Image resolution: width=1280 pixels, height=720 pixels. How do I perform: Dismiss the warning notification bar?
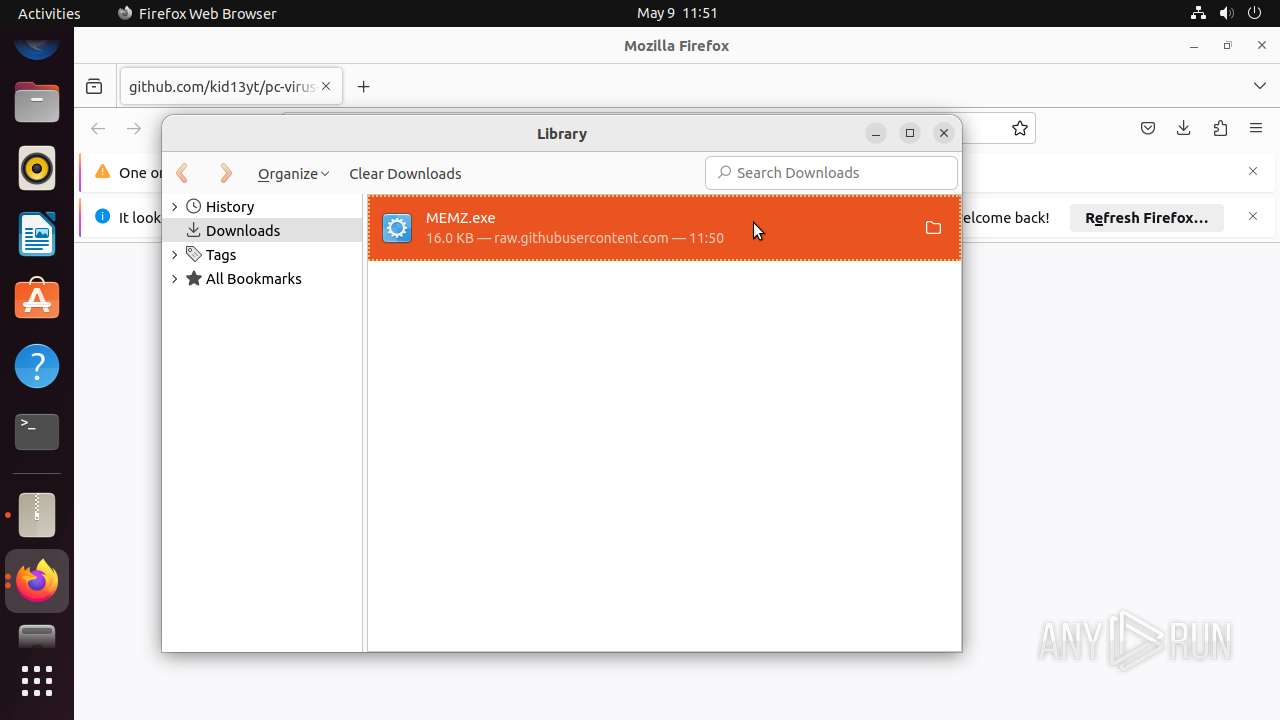pos(1253,172)
